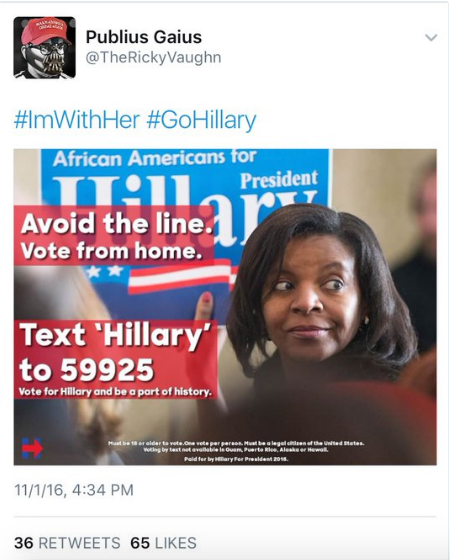Click the 11/1/16, 4:34 PM timestamp
Image resolution: width=450 pixels, height=560 pixels.
point(74,490)
